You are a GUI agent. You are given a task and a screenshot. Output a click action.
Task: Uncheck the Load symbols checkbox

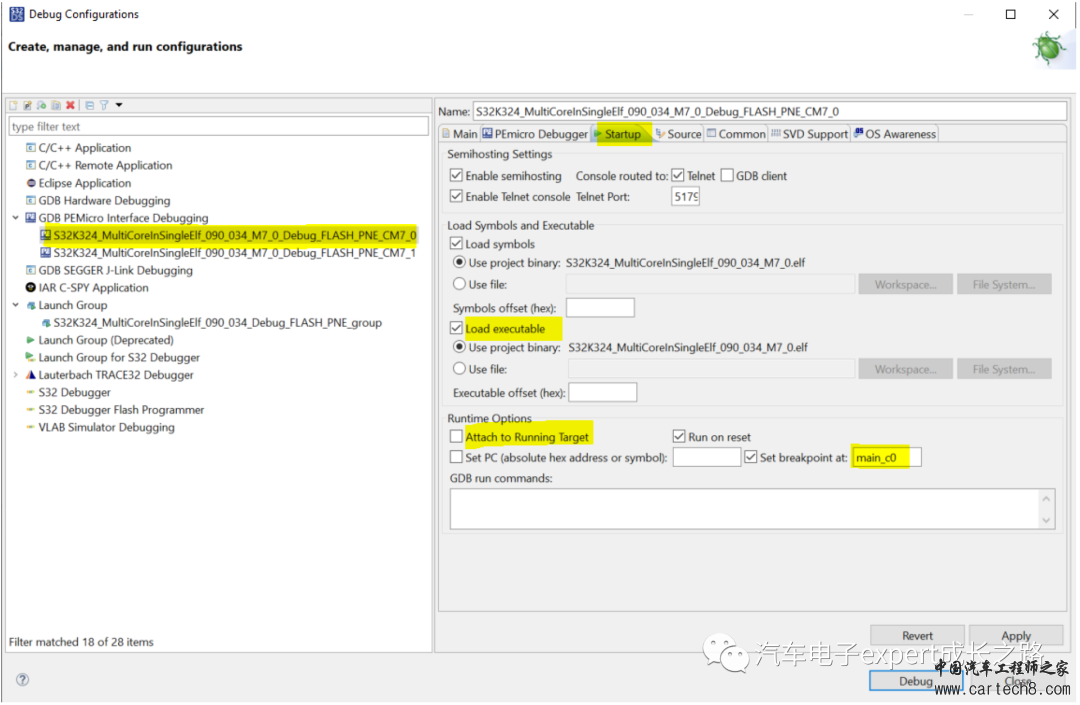tap(456, 244)
